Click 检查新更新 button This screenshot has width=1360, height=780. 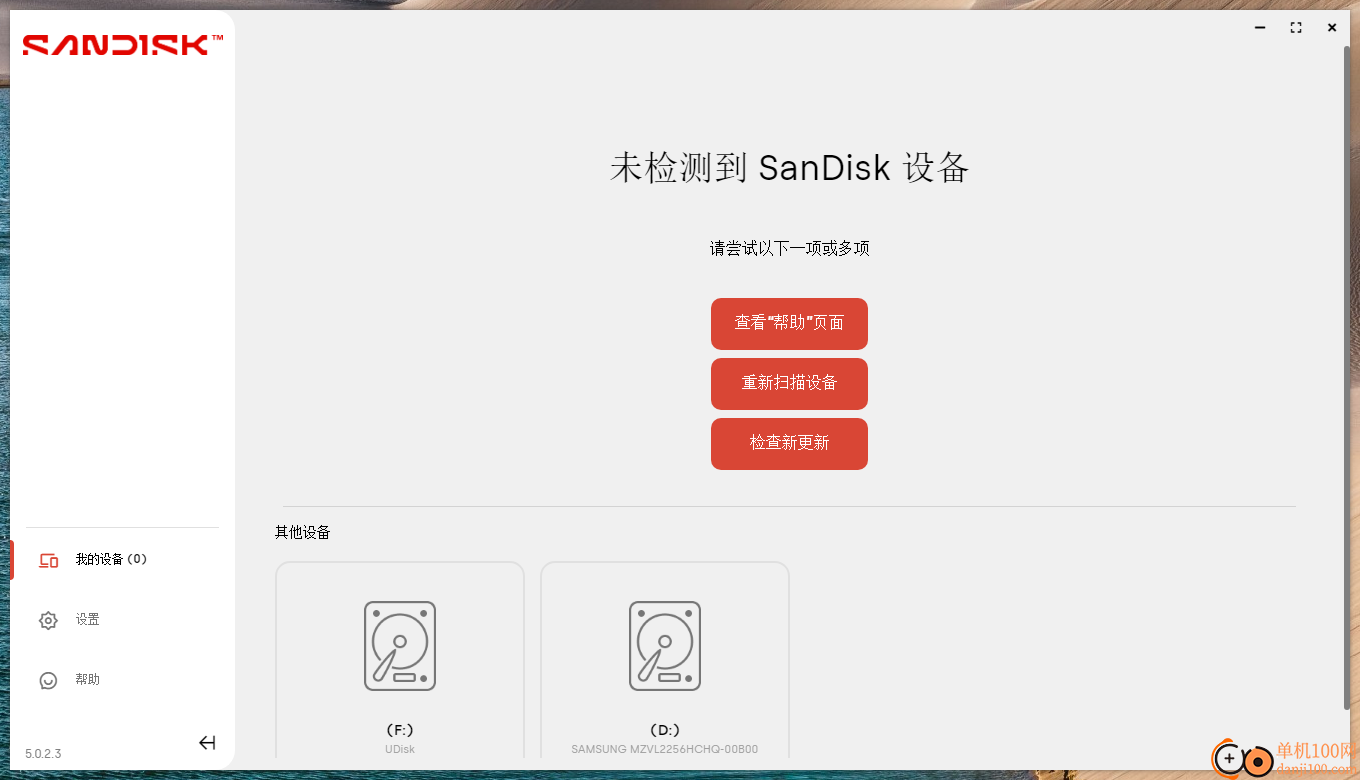click(x=789, y=443)
